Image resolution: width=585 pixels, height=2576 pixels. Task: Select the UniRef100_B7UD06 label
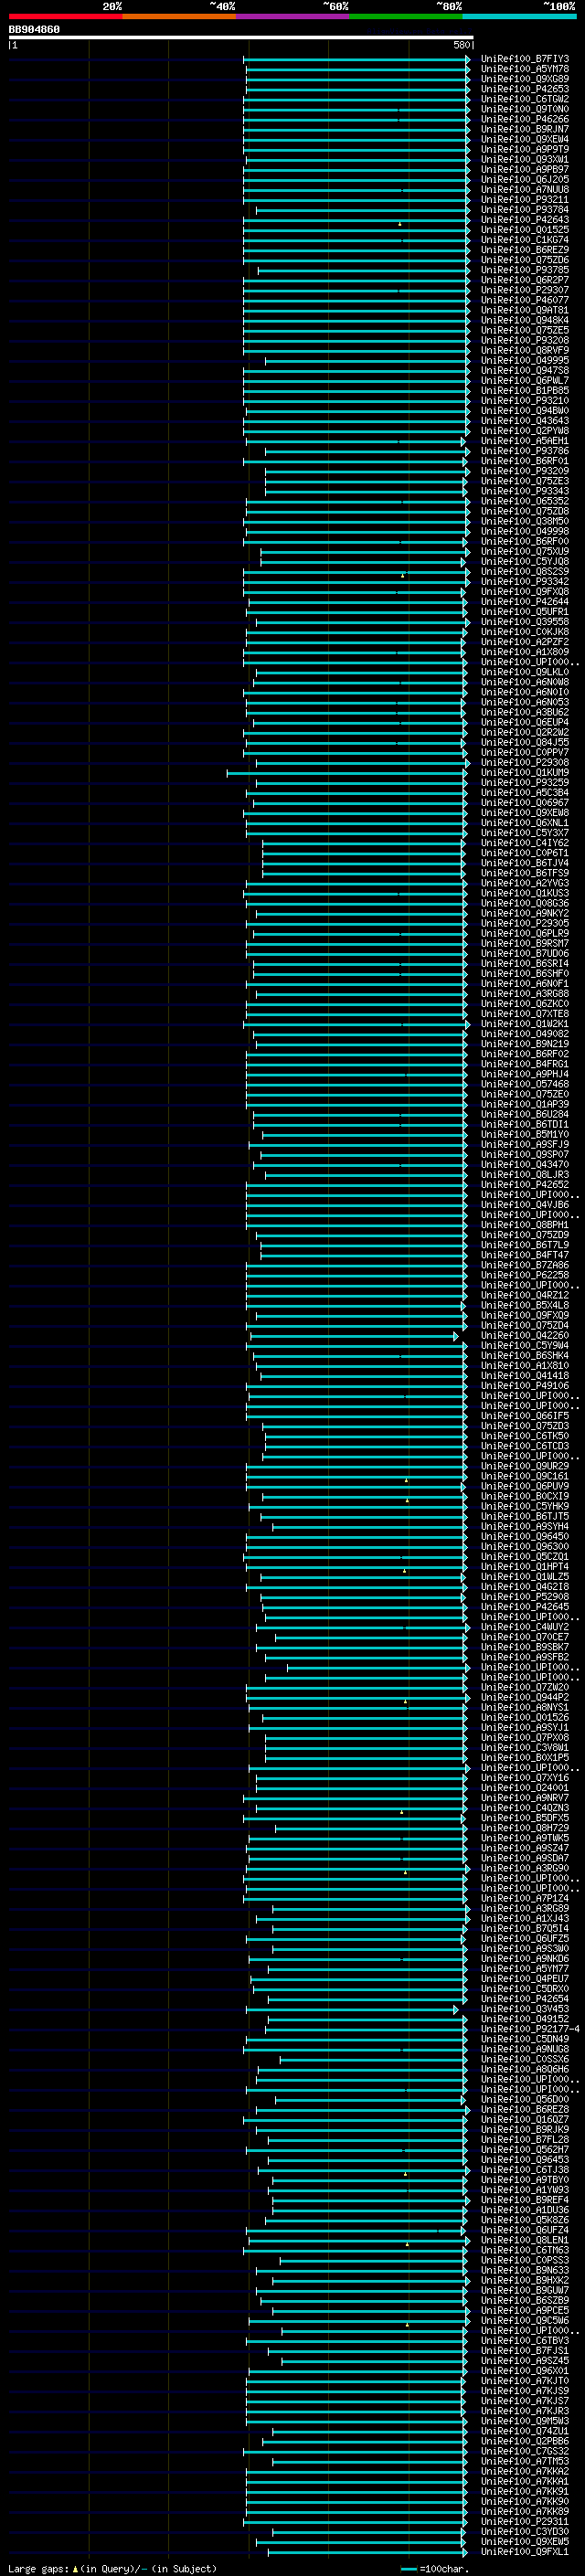coord(524,954)
